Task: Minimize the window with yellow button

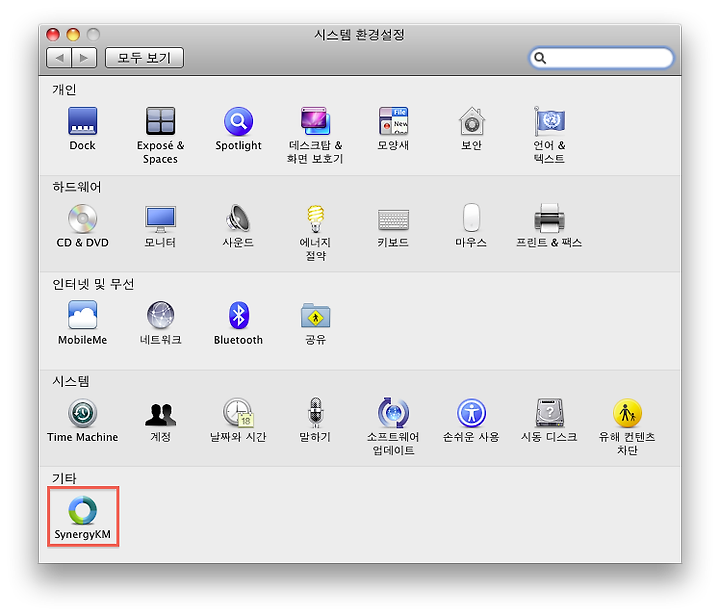Action: (x=73, y=34)
